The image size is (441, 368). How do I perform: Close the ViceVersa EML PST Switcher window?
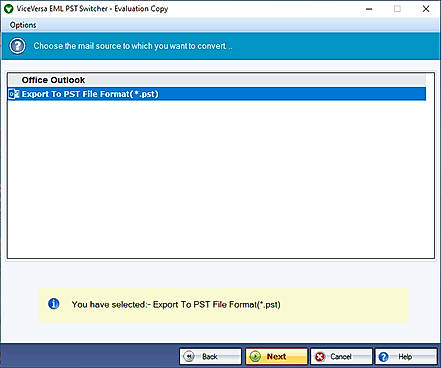pyautogui.click(x=426, y=9)
